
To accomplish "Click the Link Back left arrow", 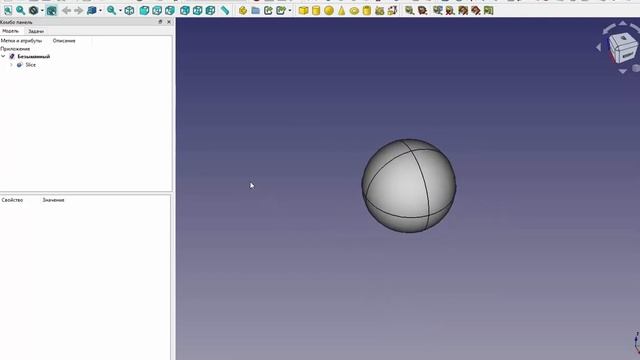I will click(67, 11).
